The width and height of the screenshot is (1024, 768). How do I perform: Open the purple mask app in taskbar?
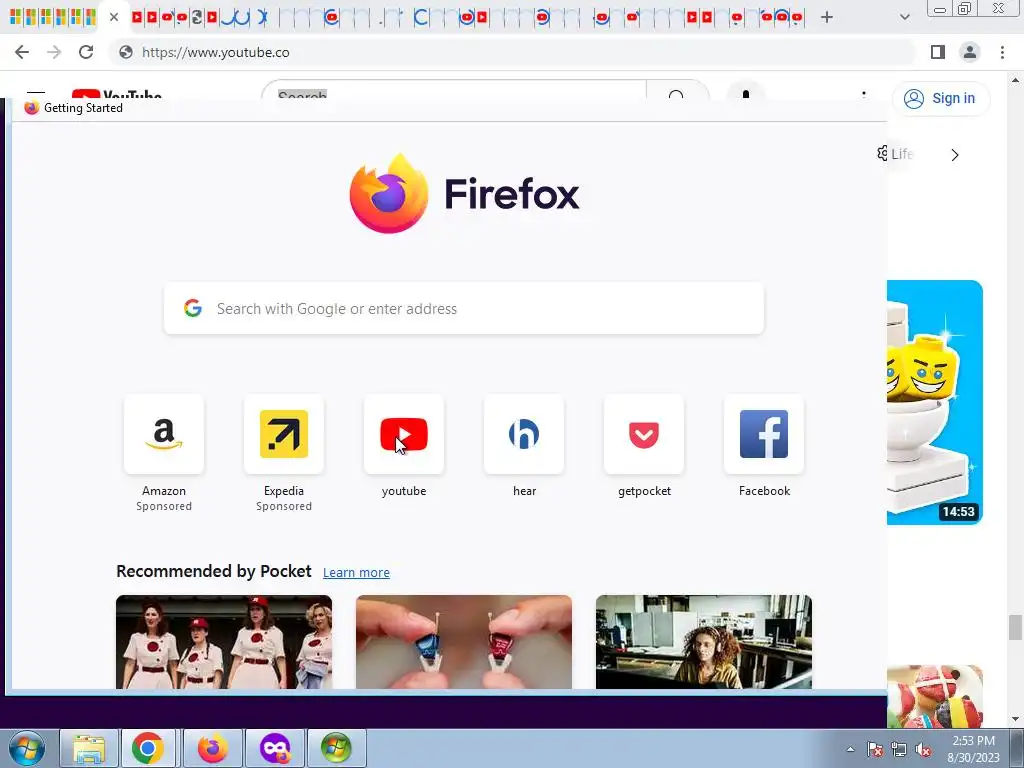275,748
